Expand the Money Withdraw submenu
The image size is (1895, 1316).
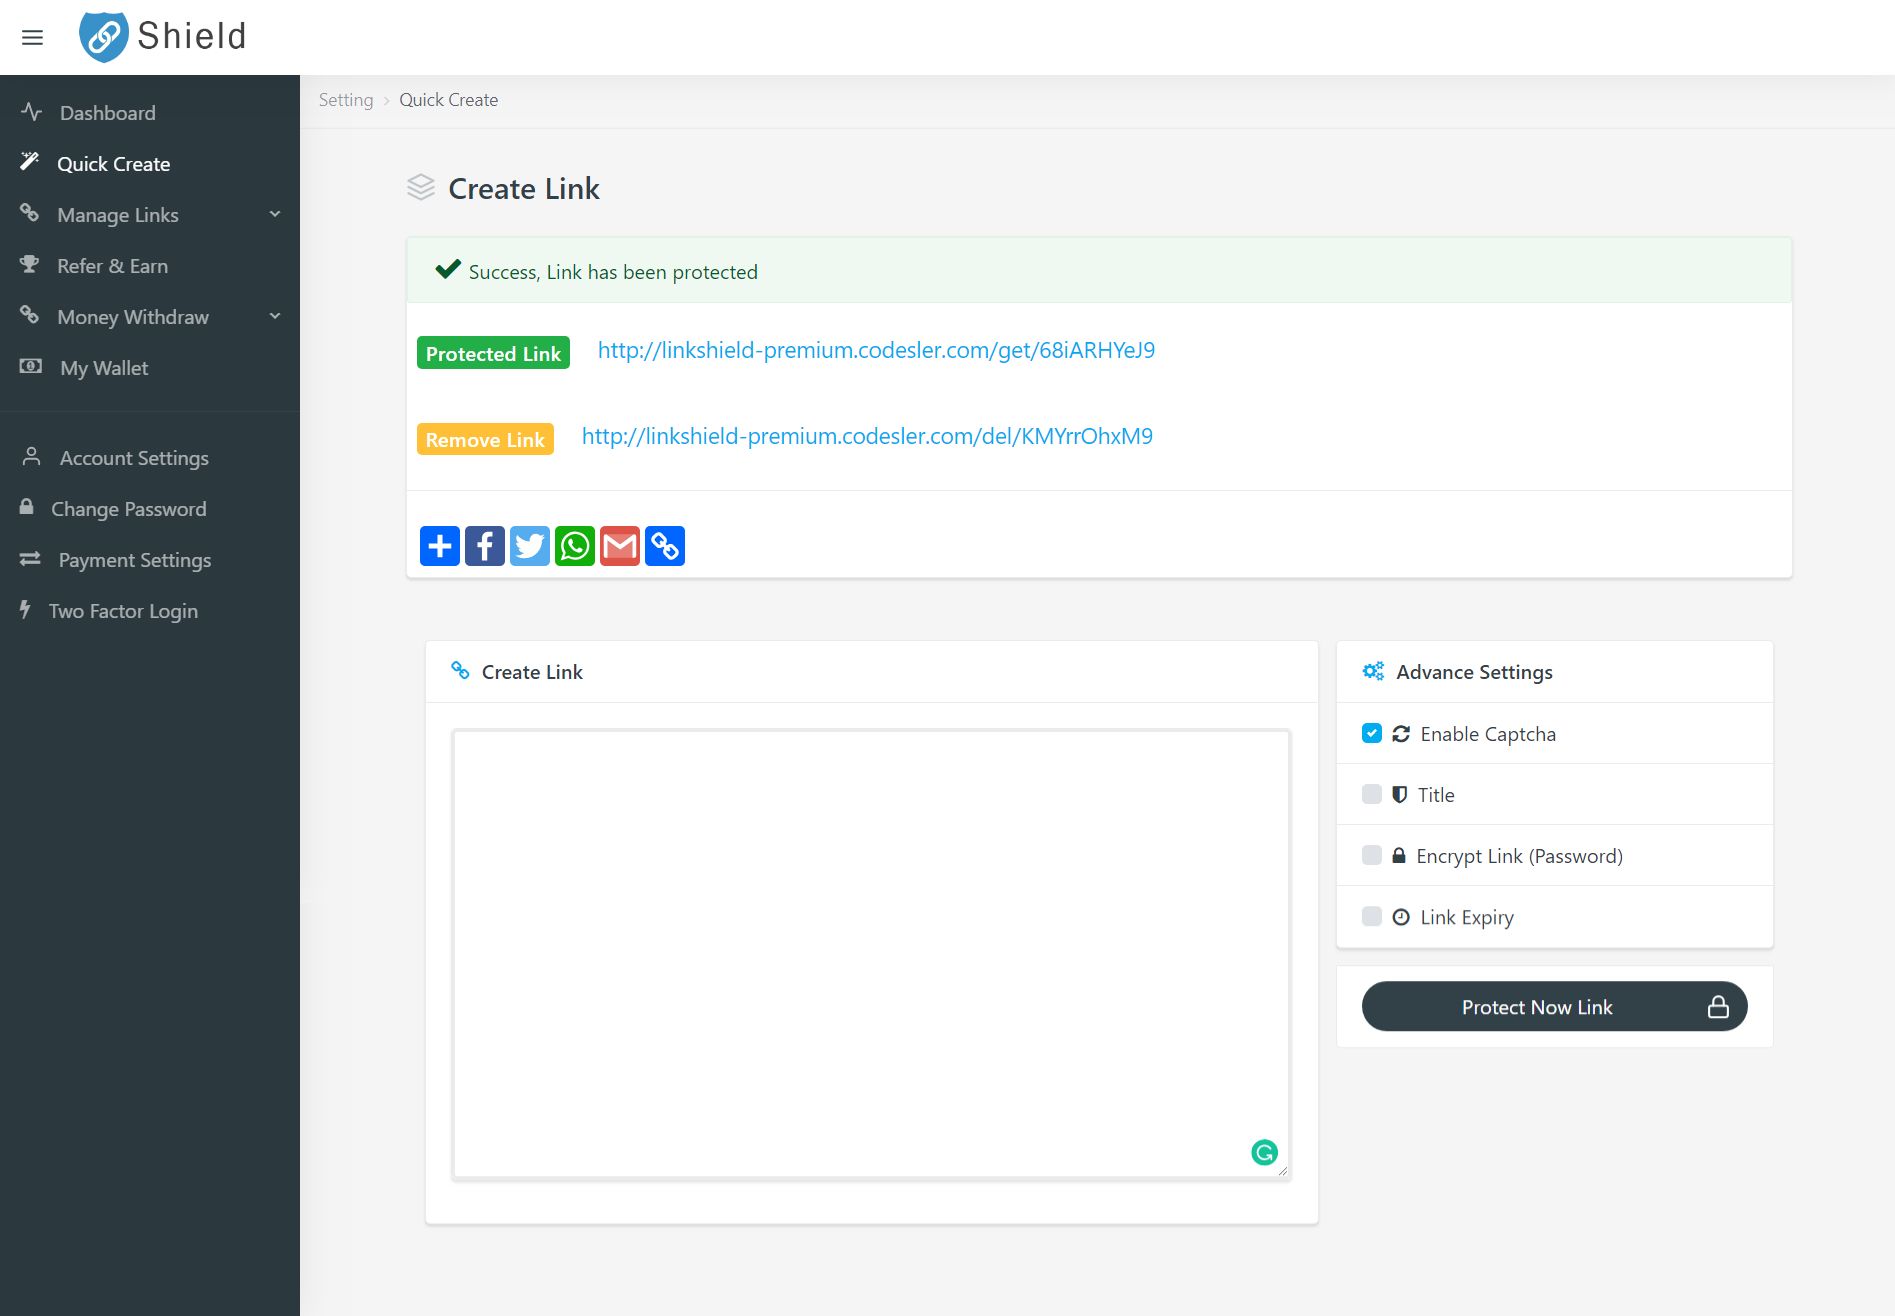click(150, 317)
